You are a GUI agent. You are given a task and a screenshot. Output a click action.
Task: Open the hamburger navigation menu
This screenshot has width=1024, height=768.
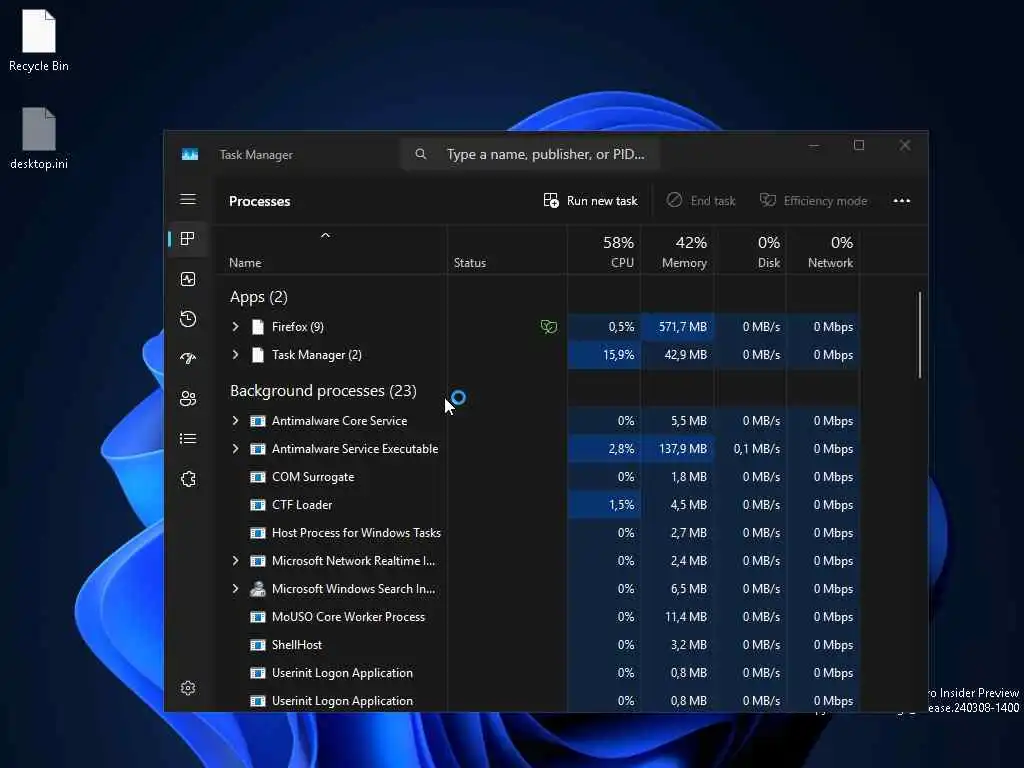[x=188, y=199]
